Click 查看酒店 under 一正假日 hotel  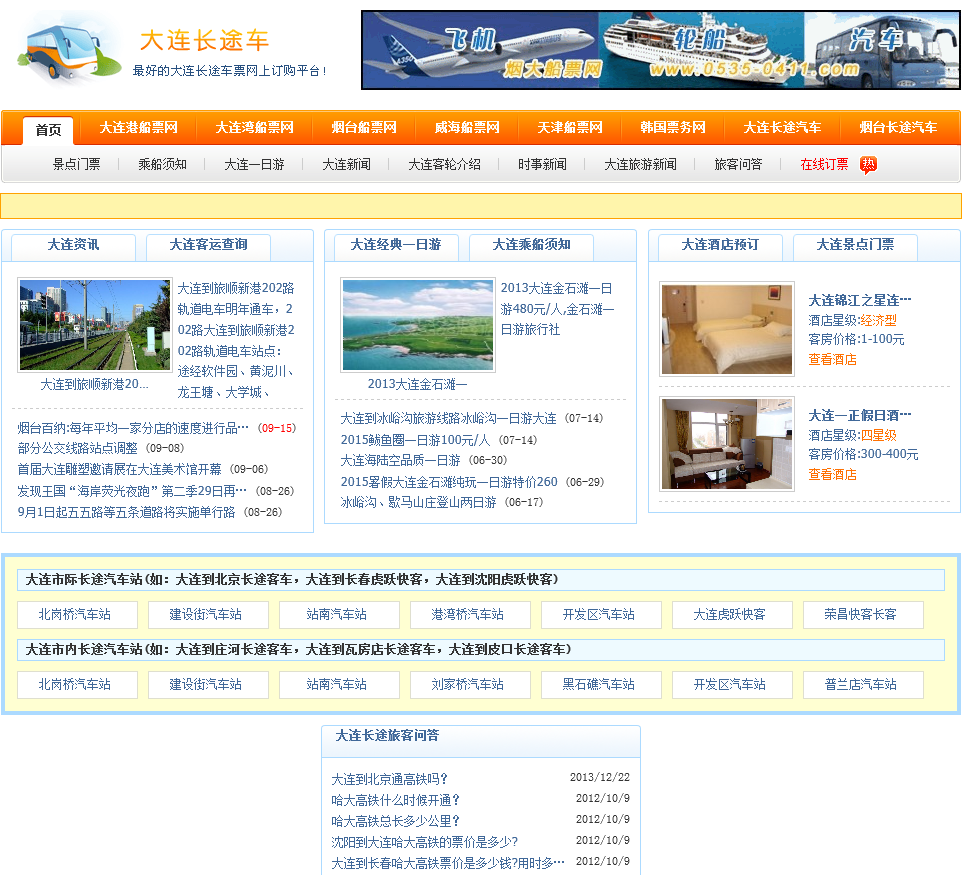click(x=833, y=474)
